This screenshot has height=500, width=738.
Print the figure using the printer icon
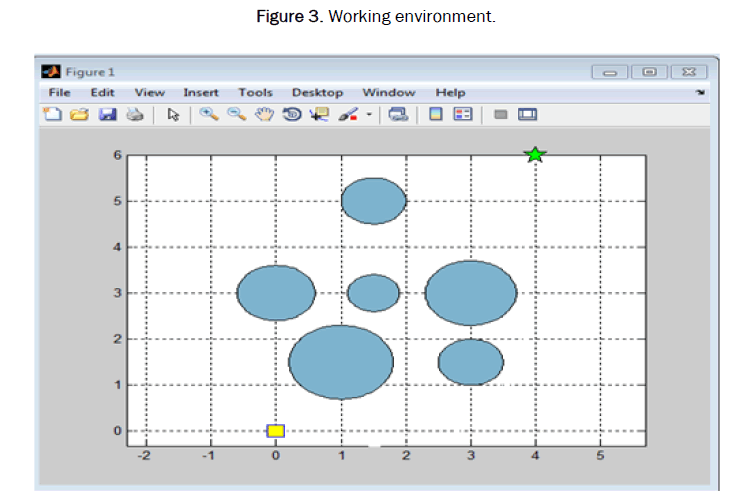click(134, 114)
